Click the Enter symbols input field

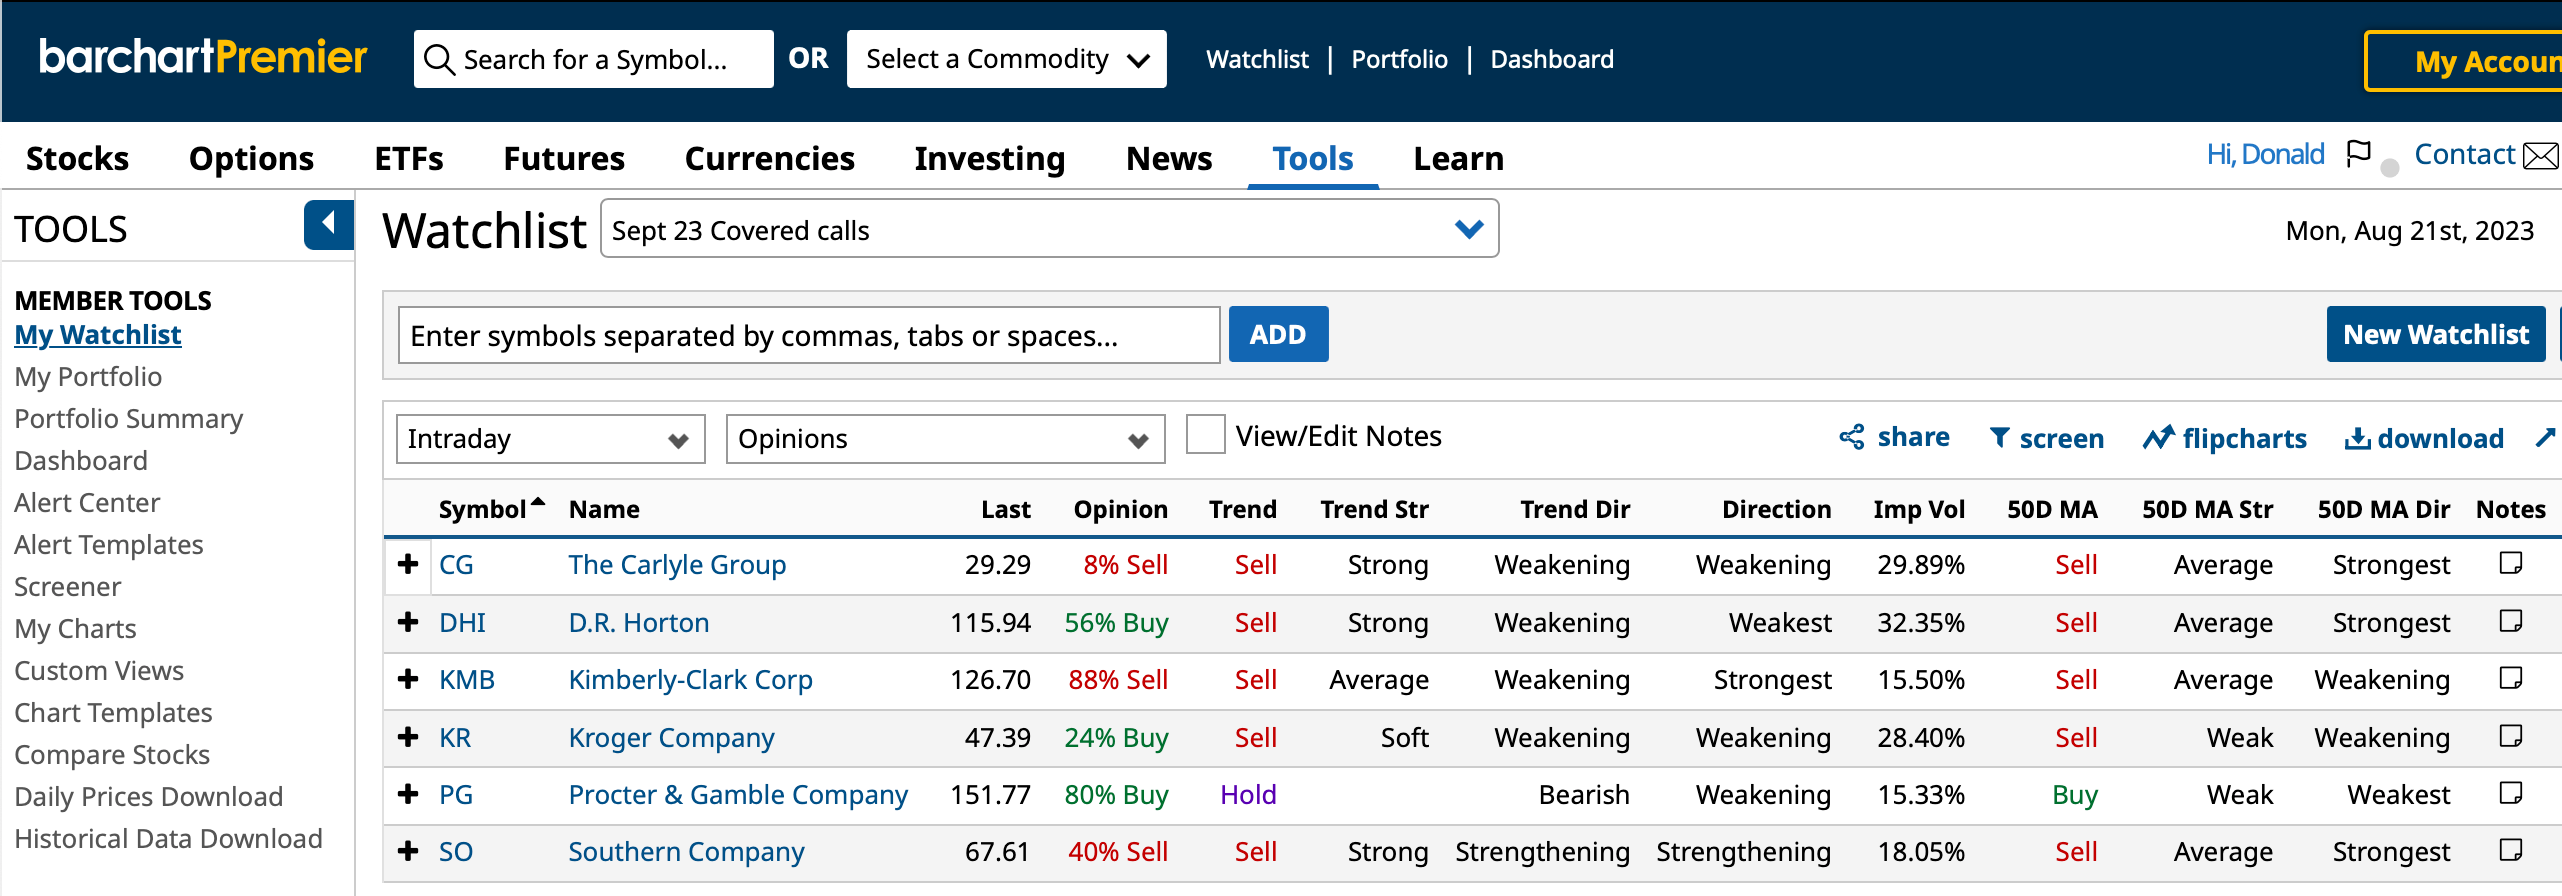click(808, 335)
